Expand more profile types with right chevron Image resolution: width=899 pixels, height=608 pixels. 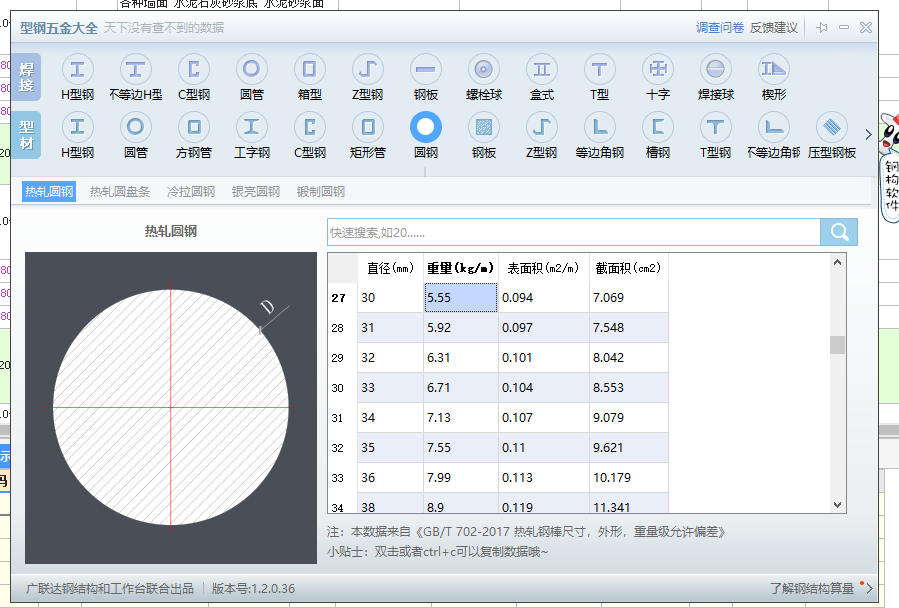868,134
